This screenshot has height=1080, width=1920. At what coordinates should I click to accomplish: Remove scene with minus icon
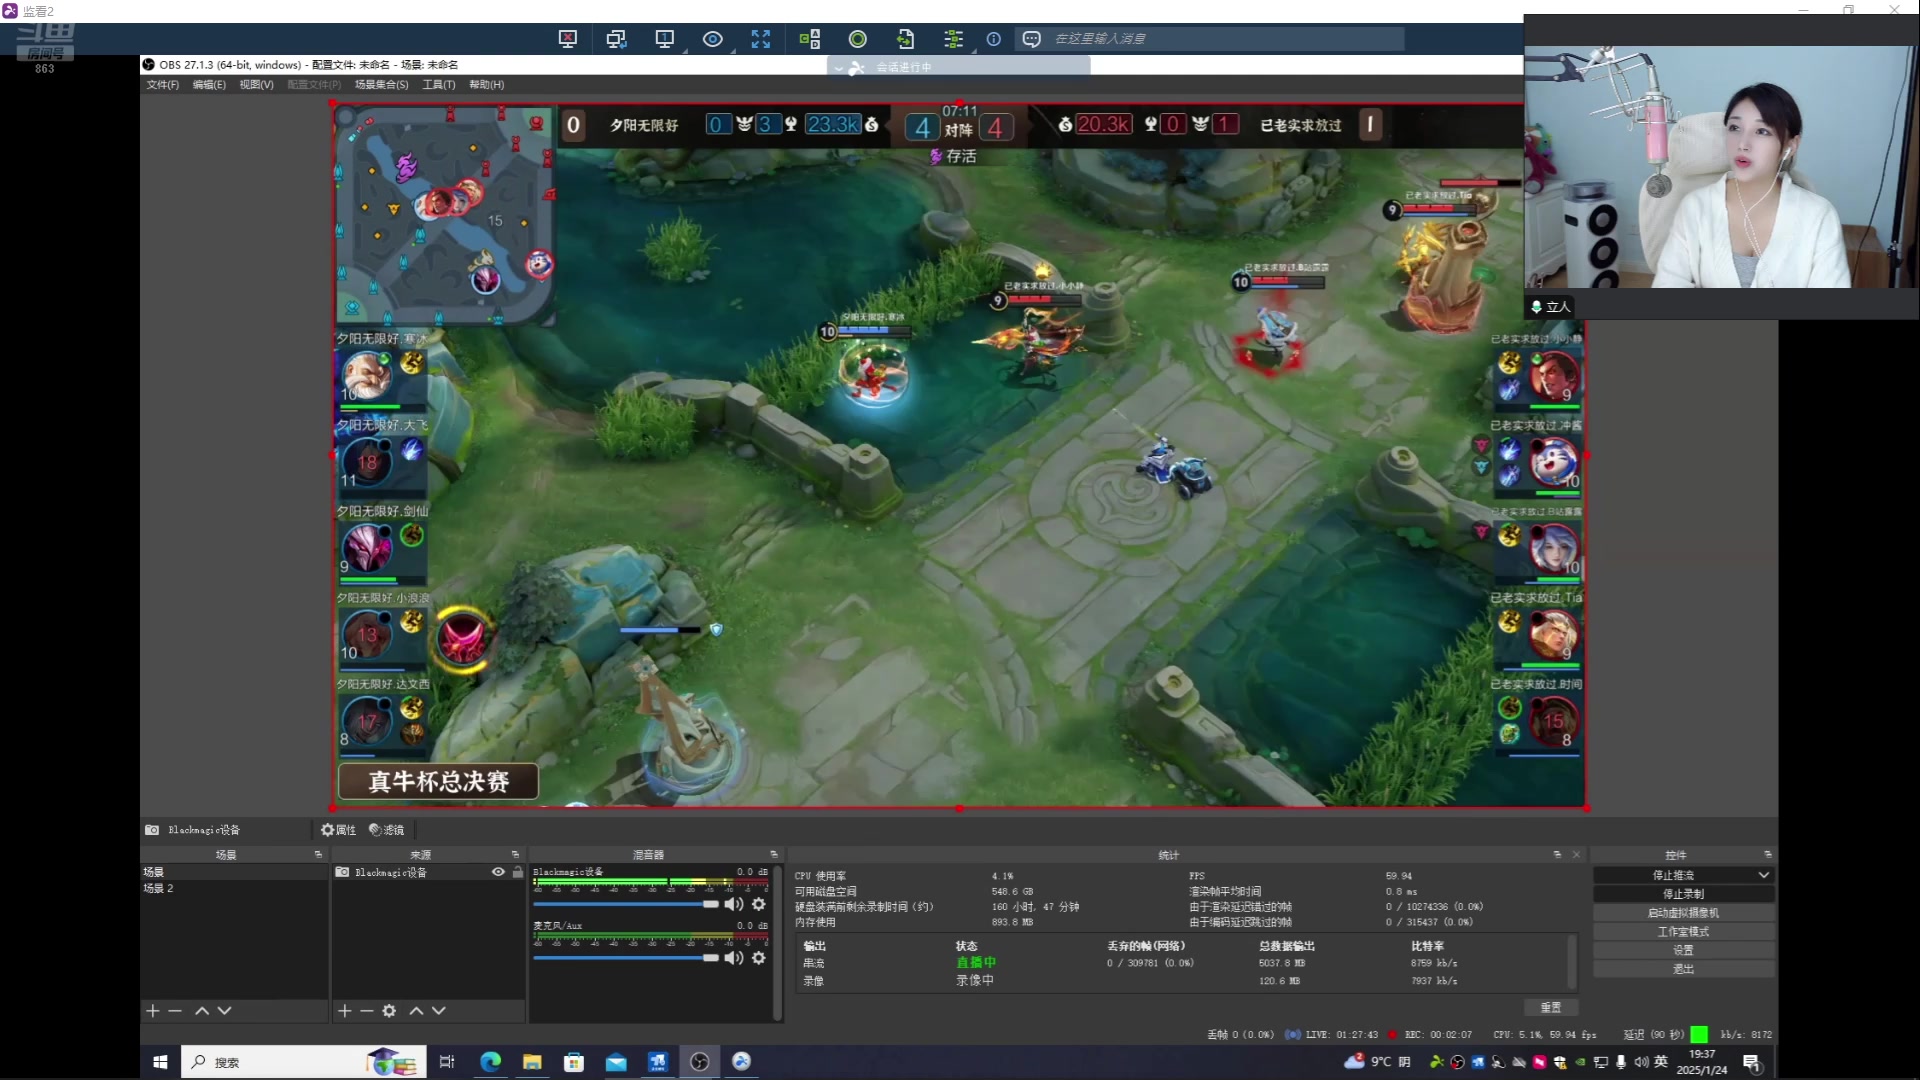tap(175, 1012)
